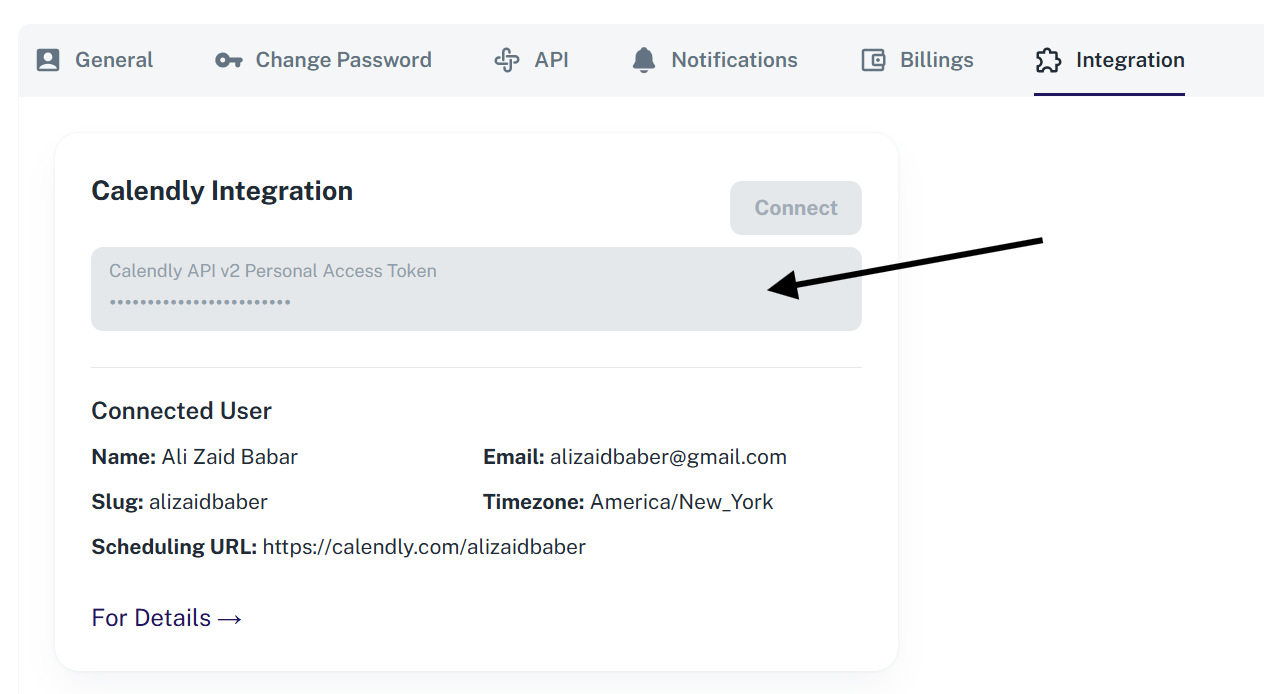
Task: Click the email alizaidbaber@gmail.com
Action: click(x=668, y=457)
